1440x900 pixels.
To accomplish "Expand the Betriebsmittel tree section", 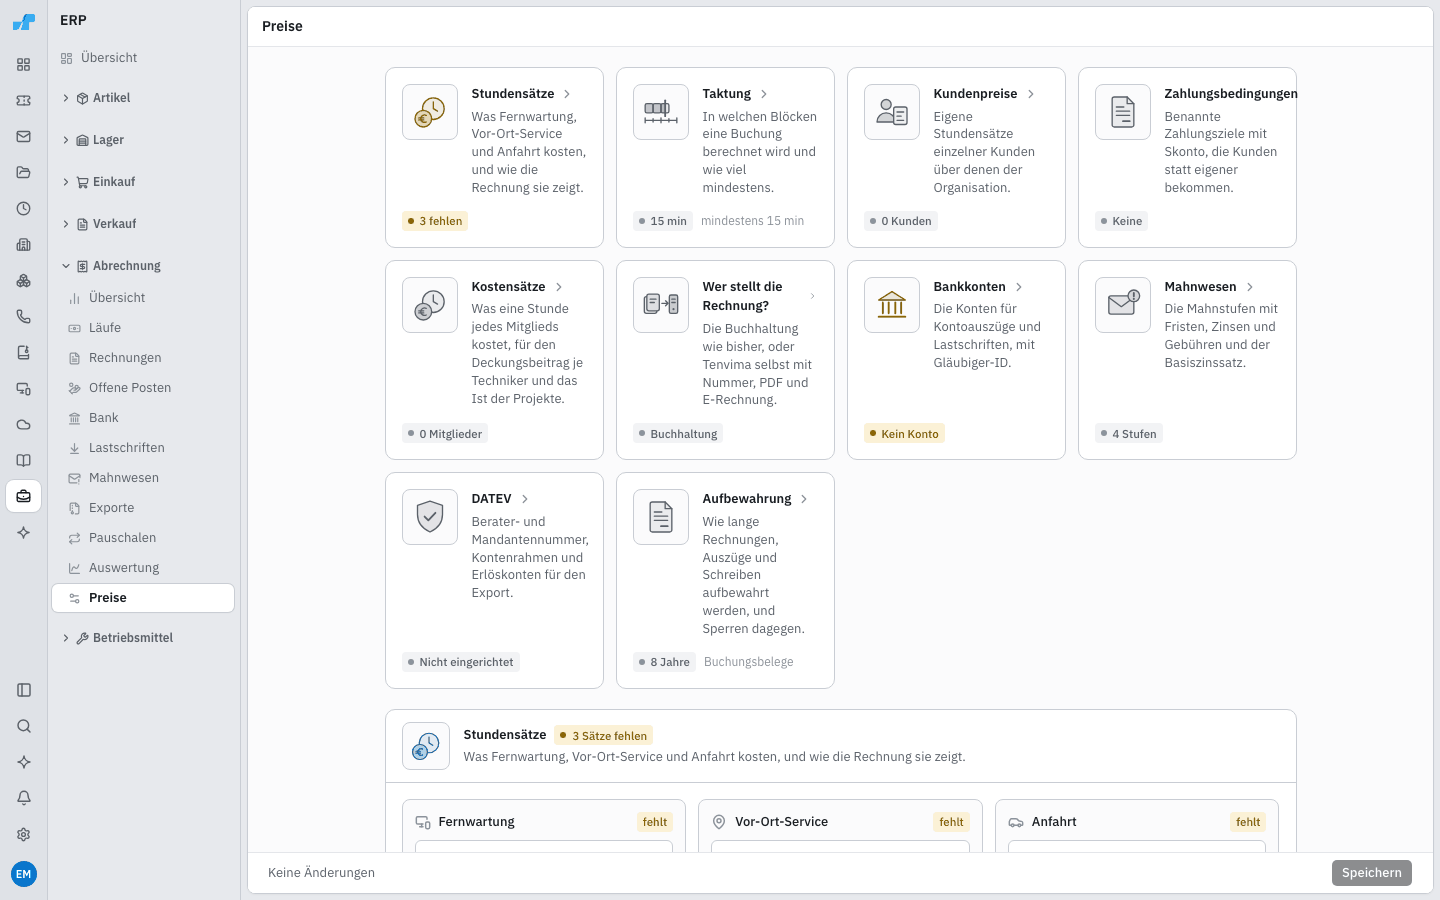I will pos(143,638).
